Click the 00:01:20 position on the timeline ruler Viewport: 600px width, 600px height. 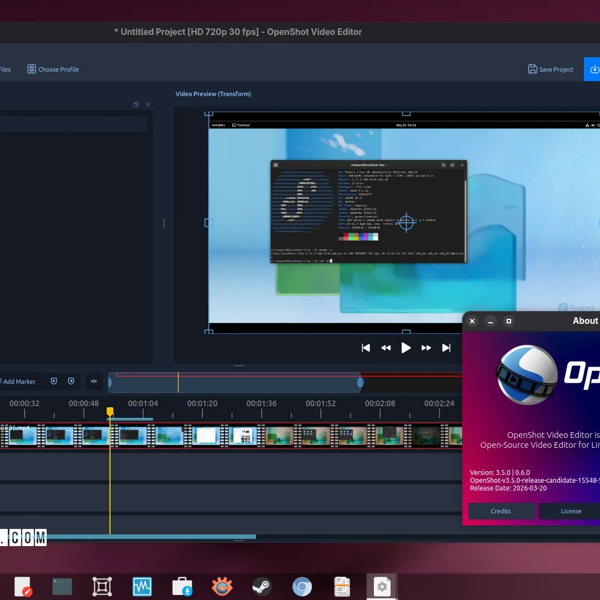(x=202, y=403)
